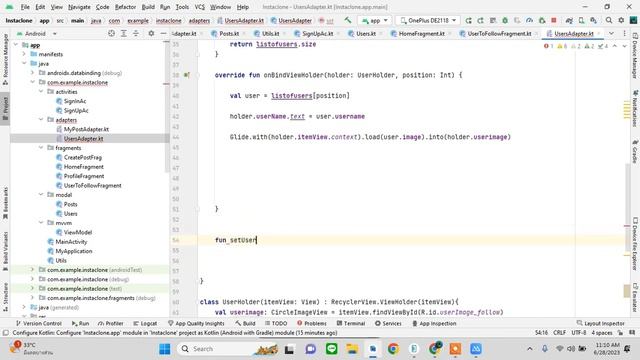Toggle the Project side tool window
The image size is (640, 360).
[5, 109]
